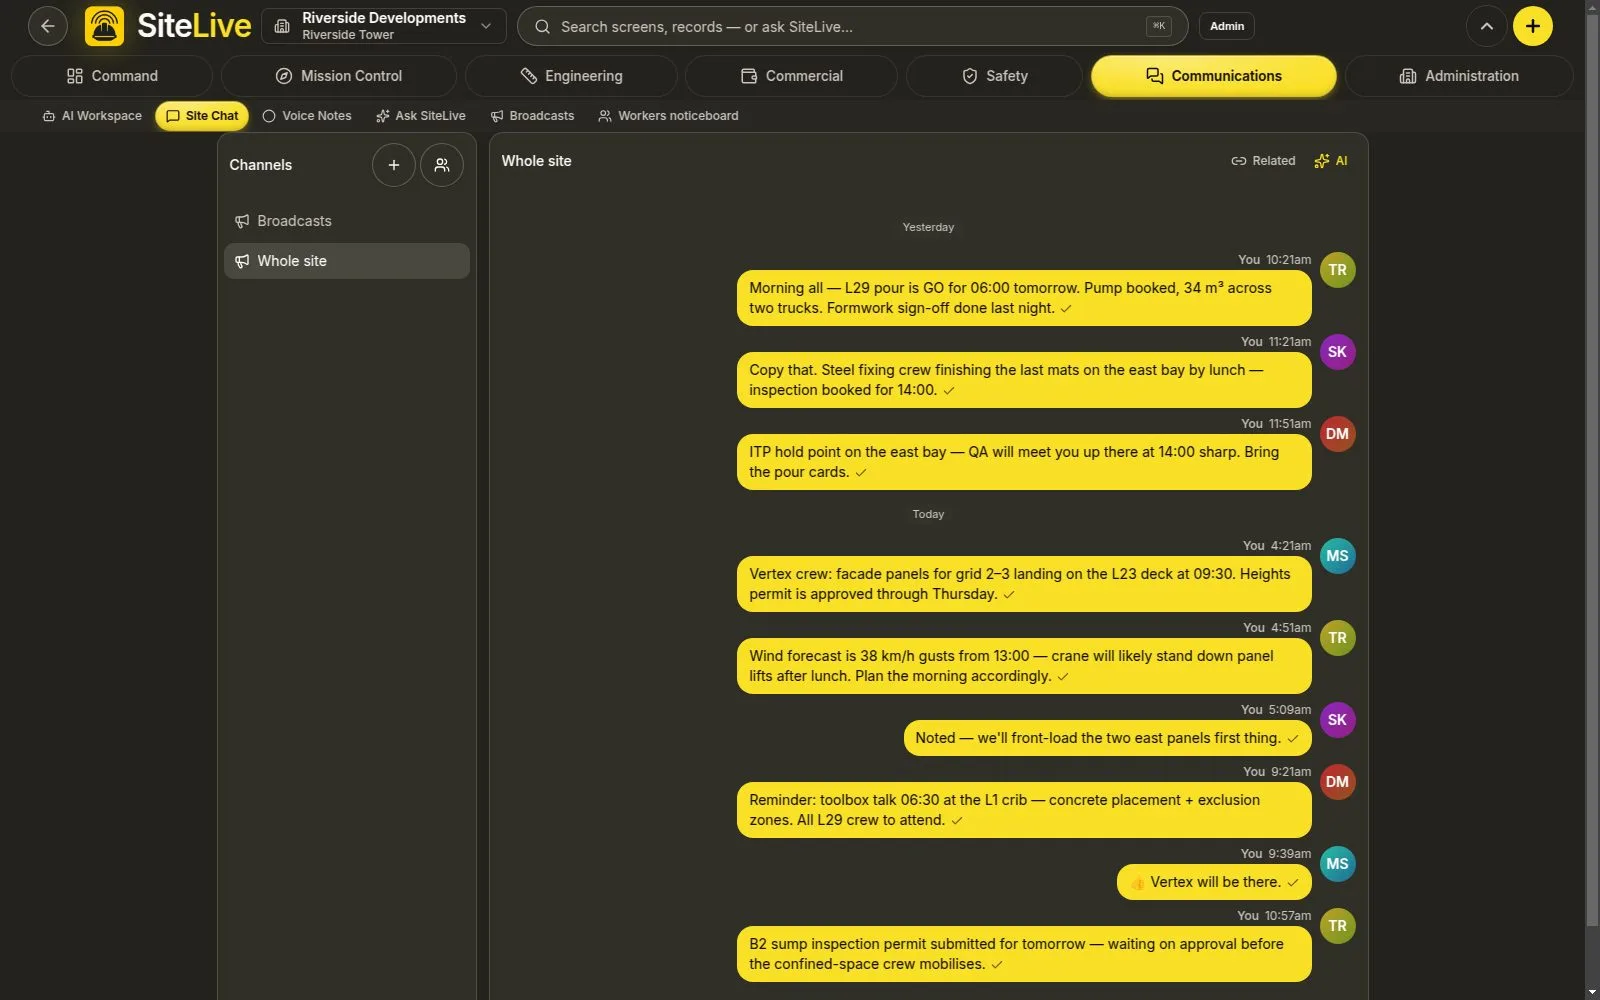Select the Broadcasts channel in list
This screenshot has width=1600, height=1000.
click(347, 221)
